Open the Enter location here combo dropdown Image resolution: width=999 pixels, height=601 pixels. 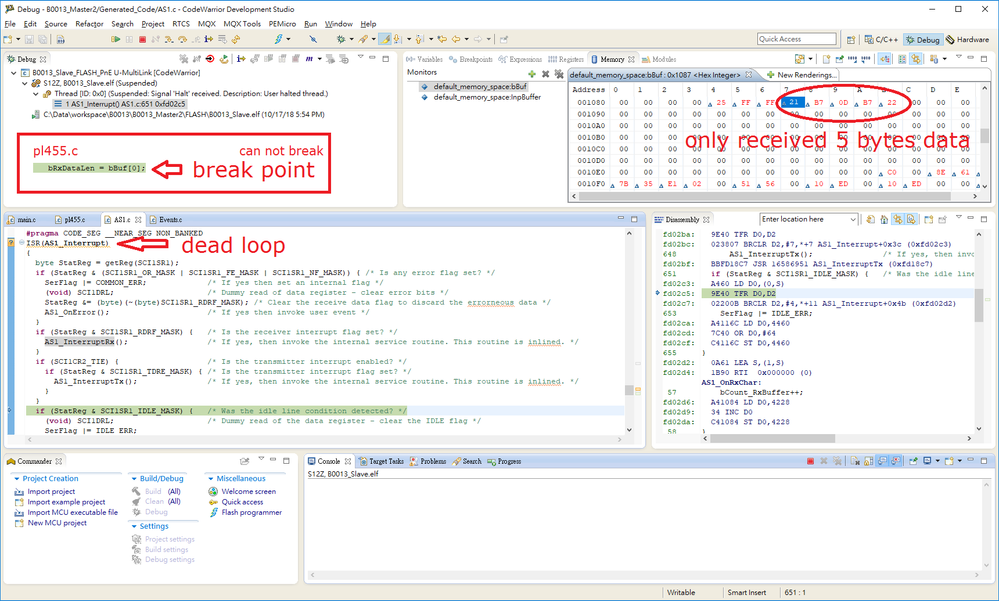click(852, 219)
